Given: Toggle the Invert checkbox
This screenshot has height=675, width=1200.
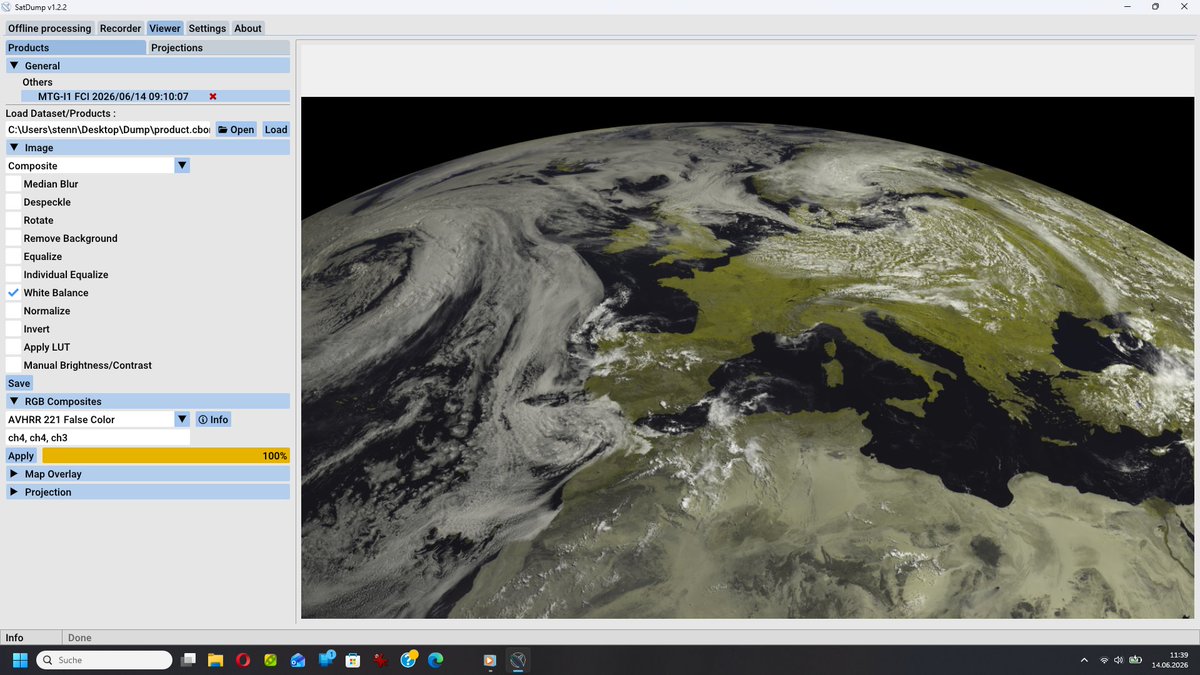Looking at the screenshot, I should (13, 329).
